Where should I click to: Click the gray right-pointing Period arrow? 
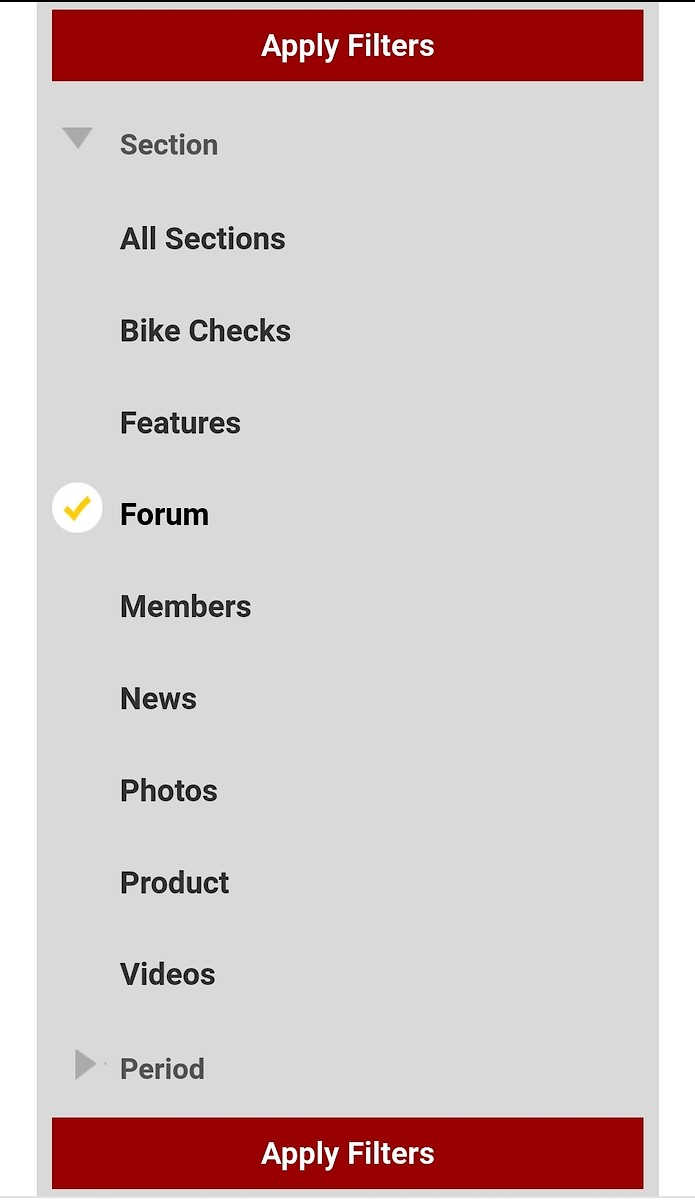pyautogui.click(x=86, y=1065)
